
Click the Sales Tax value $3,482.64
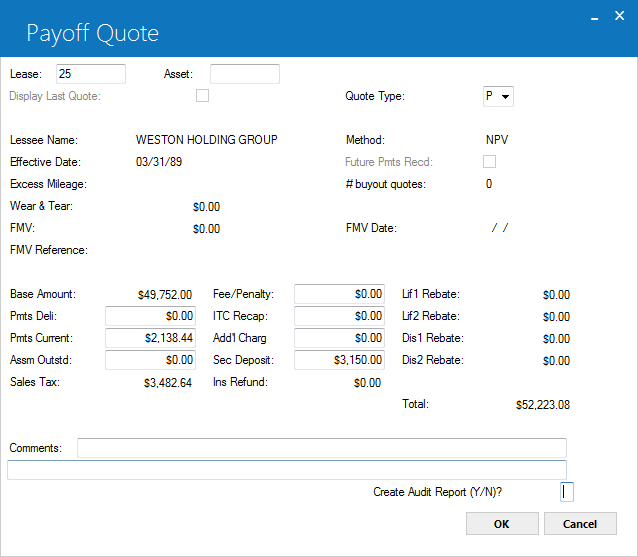pyautogui.click(x=168, y=382)
